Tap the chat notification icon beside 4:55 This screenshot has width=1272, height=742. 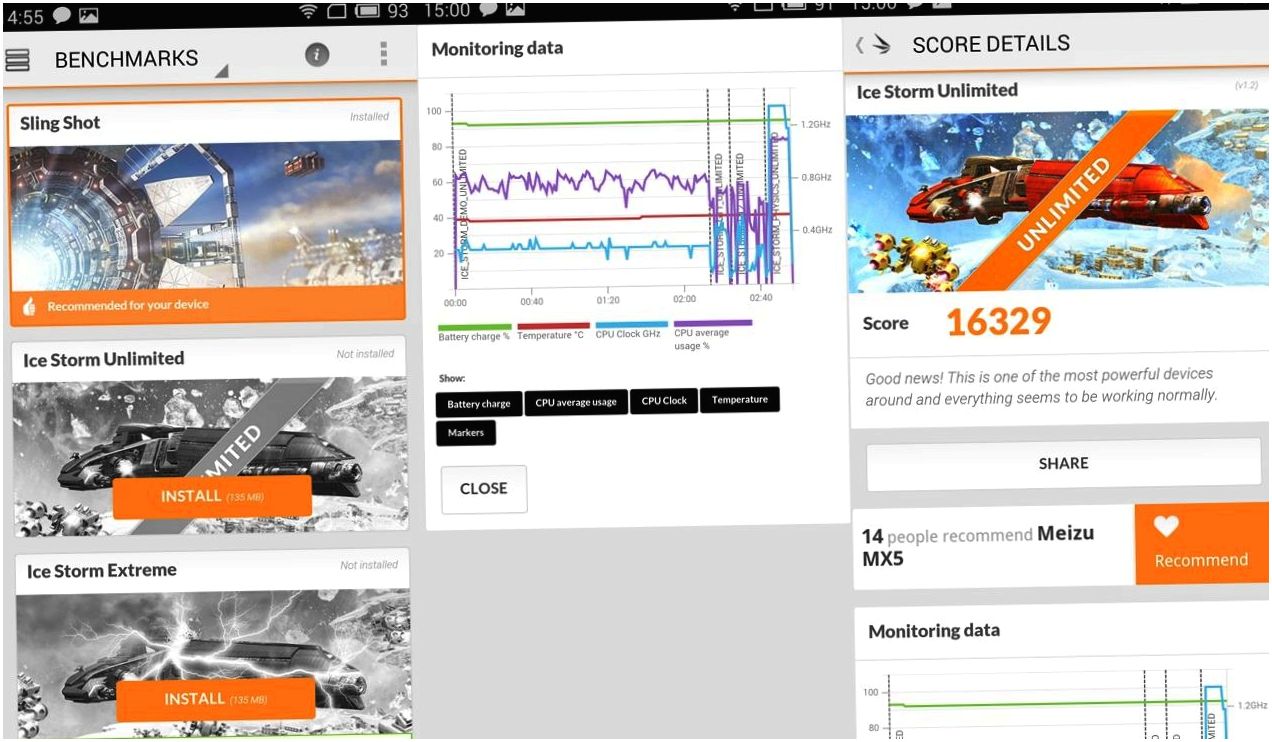(60, 16)
